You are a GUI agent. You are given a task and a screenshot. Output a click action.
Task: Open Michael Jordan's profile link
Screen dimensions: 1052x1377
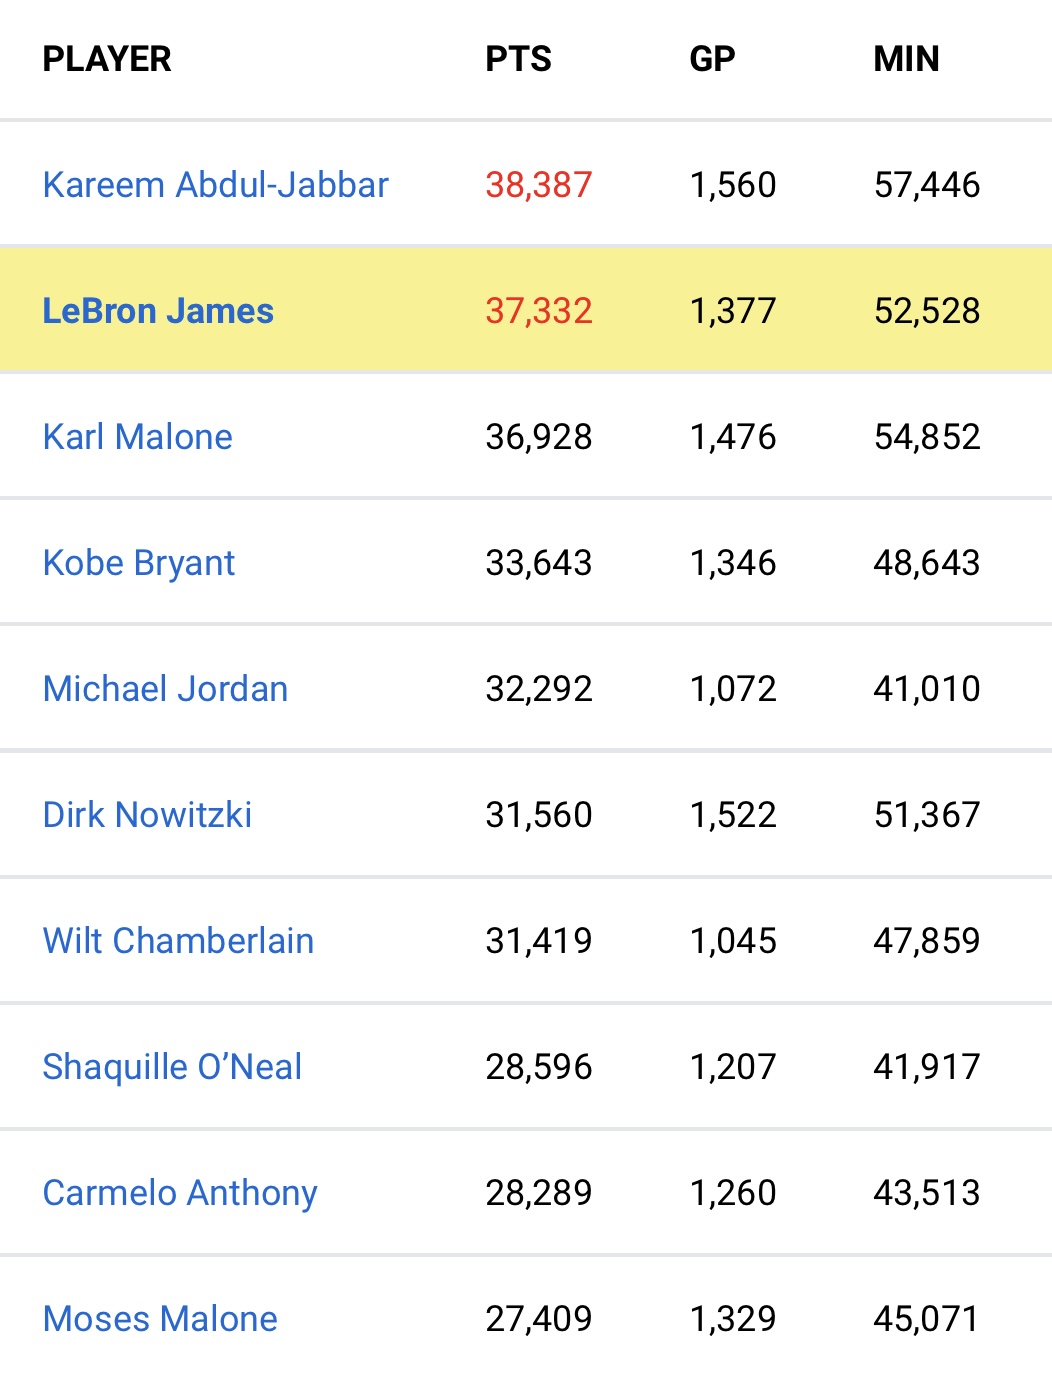click(165, 689)
